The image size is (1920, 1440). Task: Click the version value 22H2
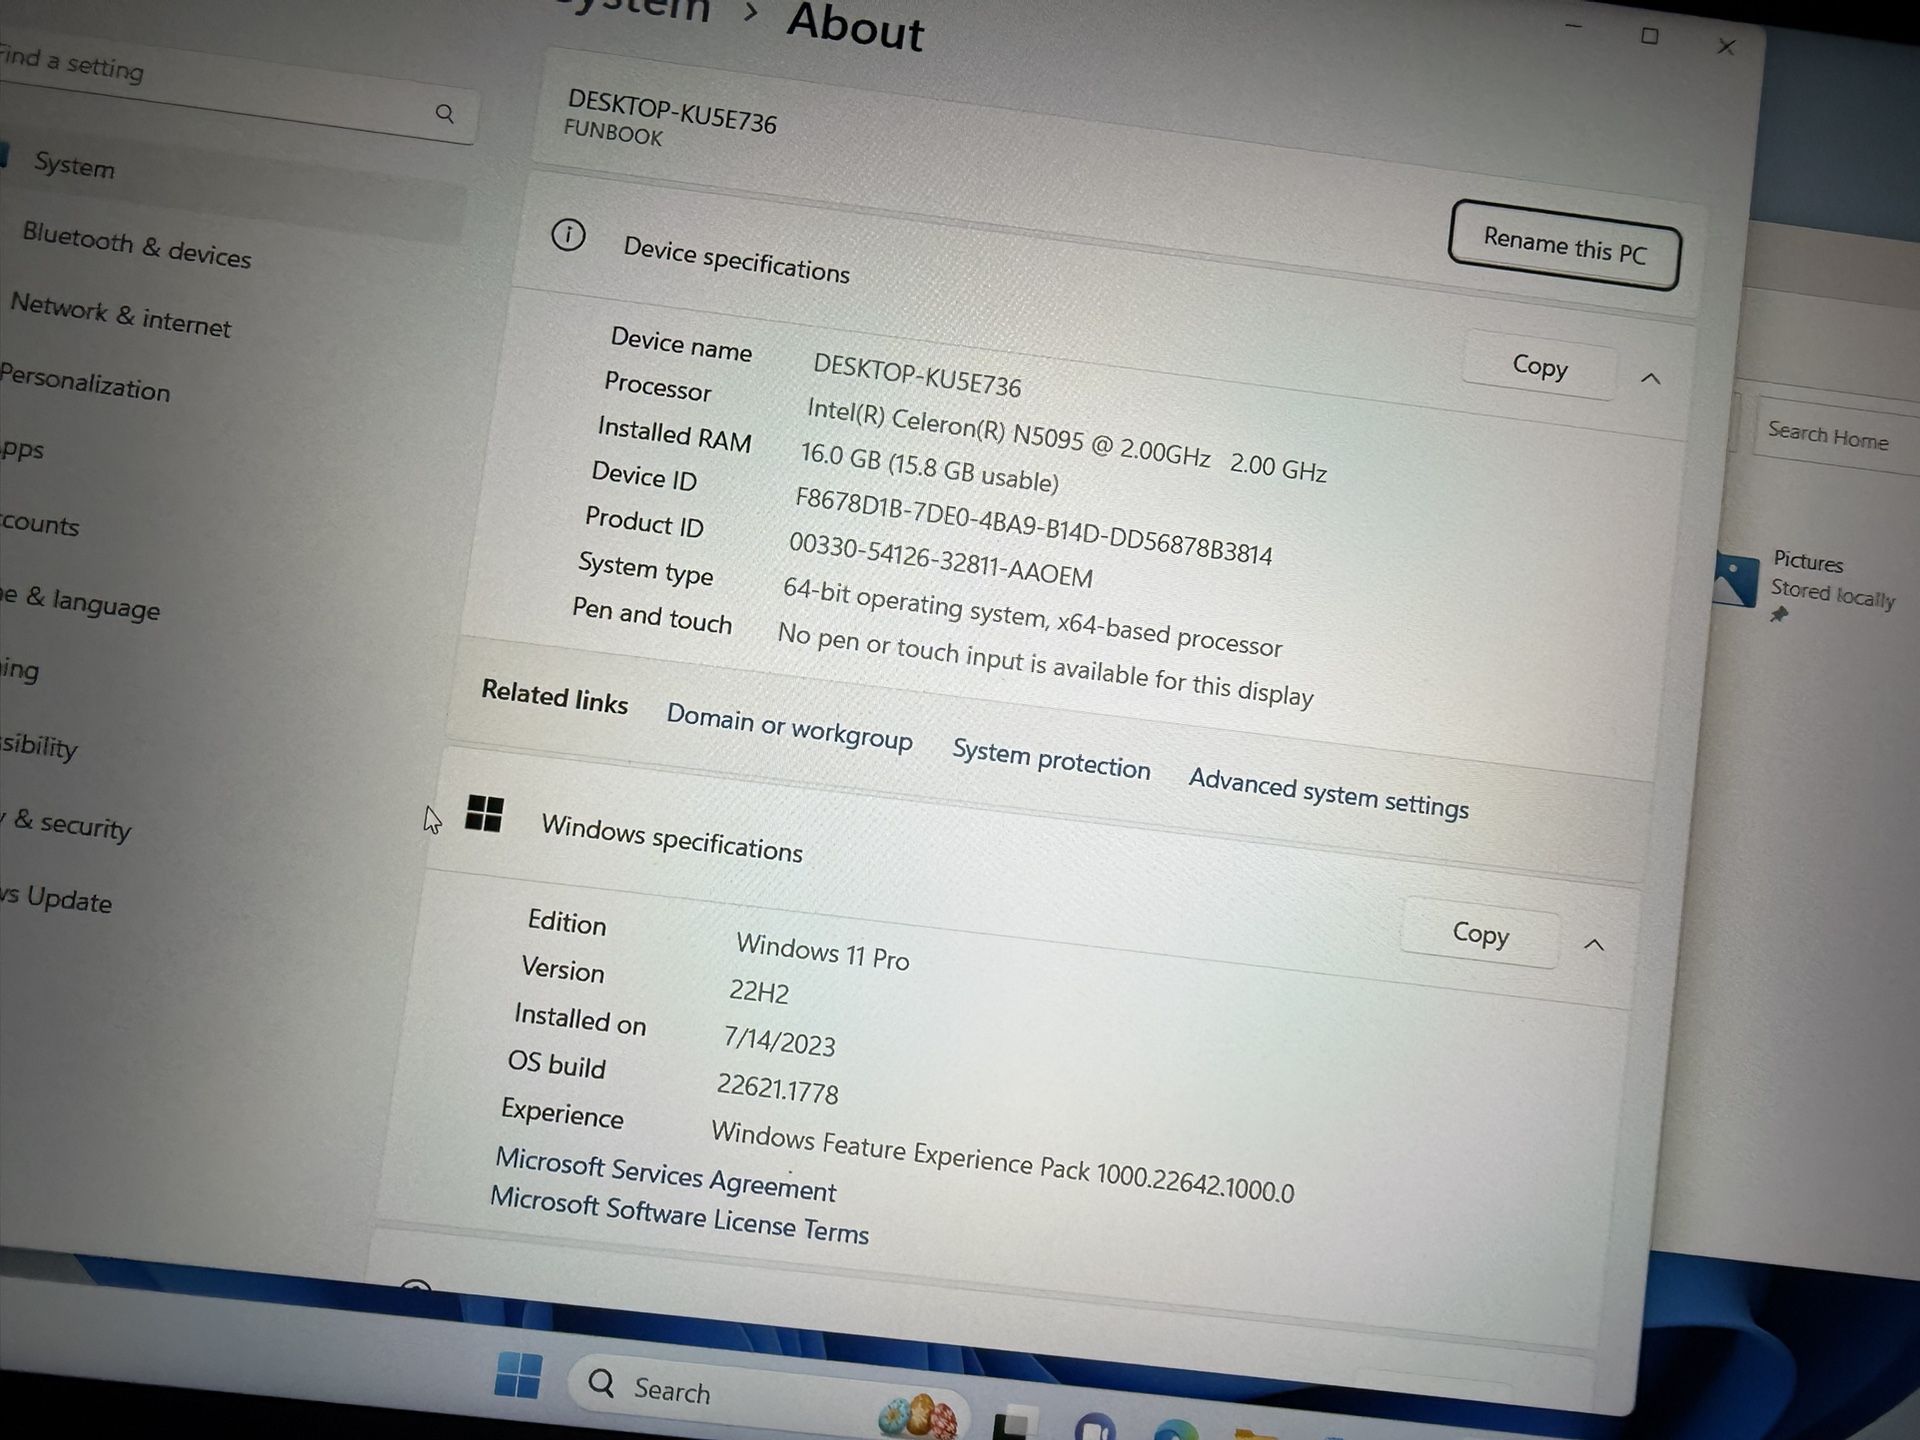click(759, 991)
